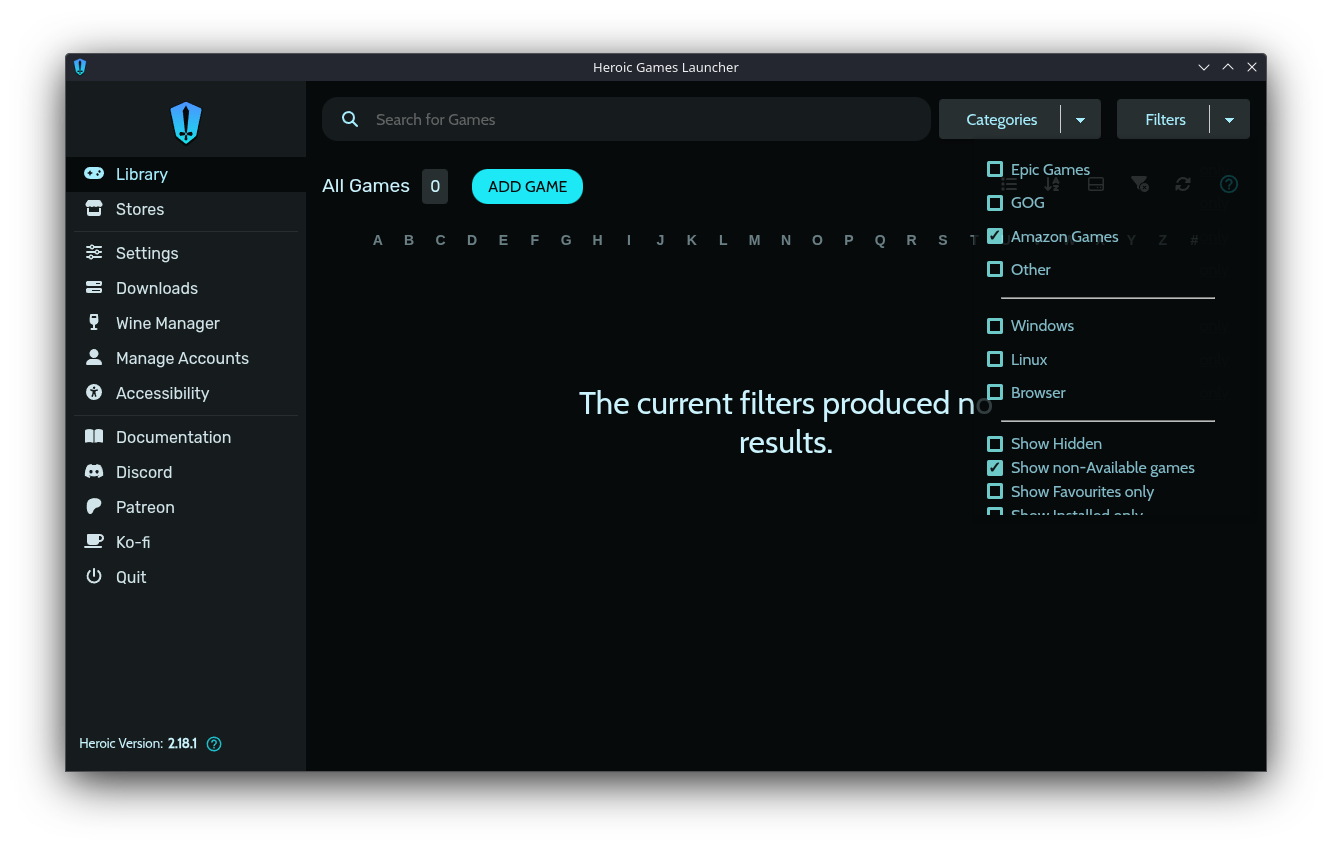Filter games by letter R
Viewport: 1332px width, 849px height.
point(911,240)
